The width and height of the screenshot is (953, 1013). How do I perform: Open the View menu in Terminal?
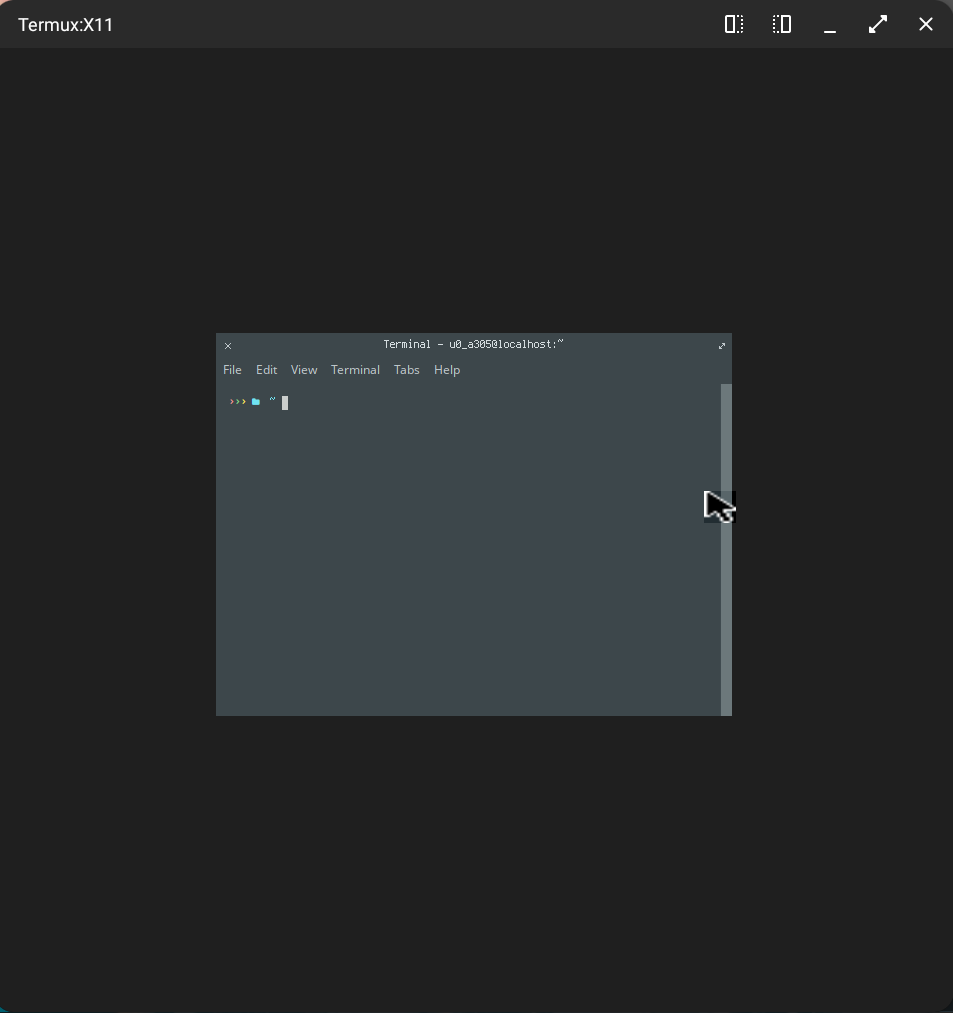pyautogui.click(x=304, y=370)
